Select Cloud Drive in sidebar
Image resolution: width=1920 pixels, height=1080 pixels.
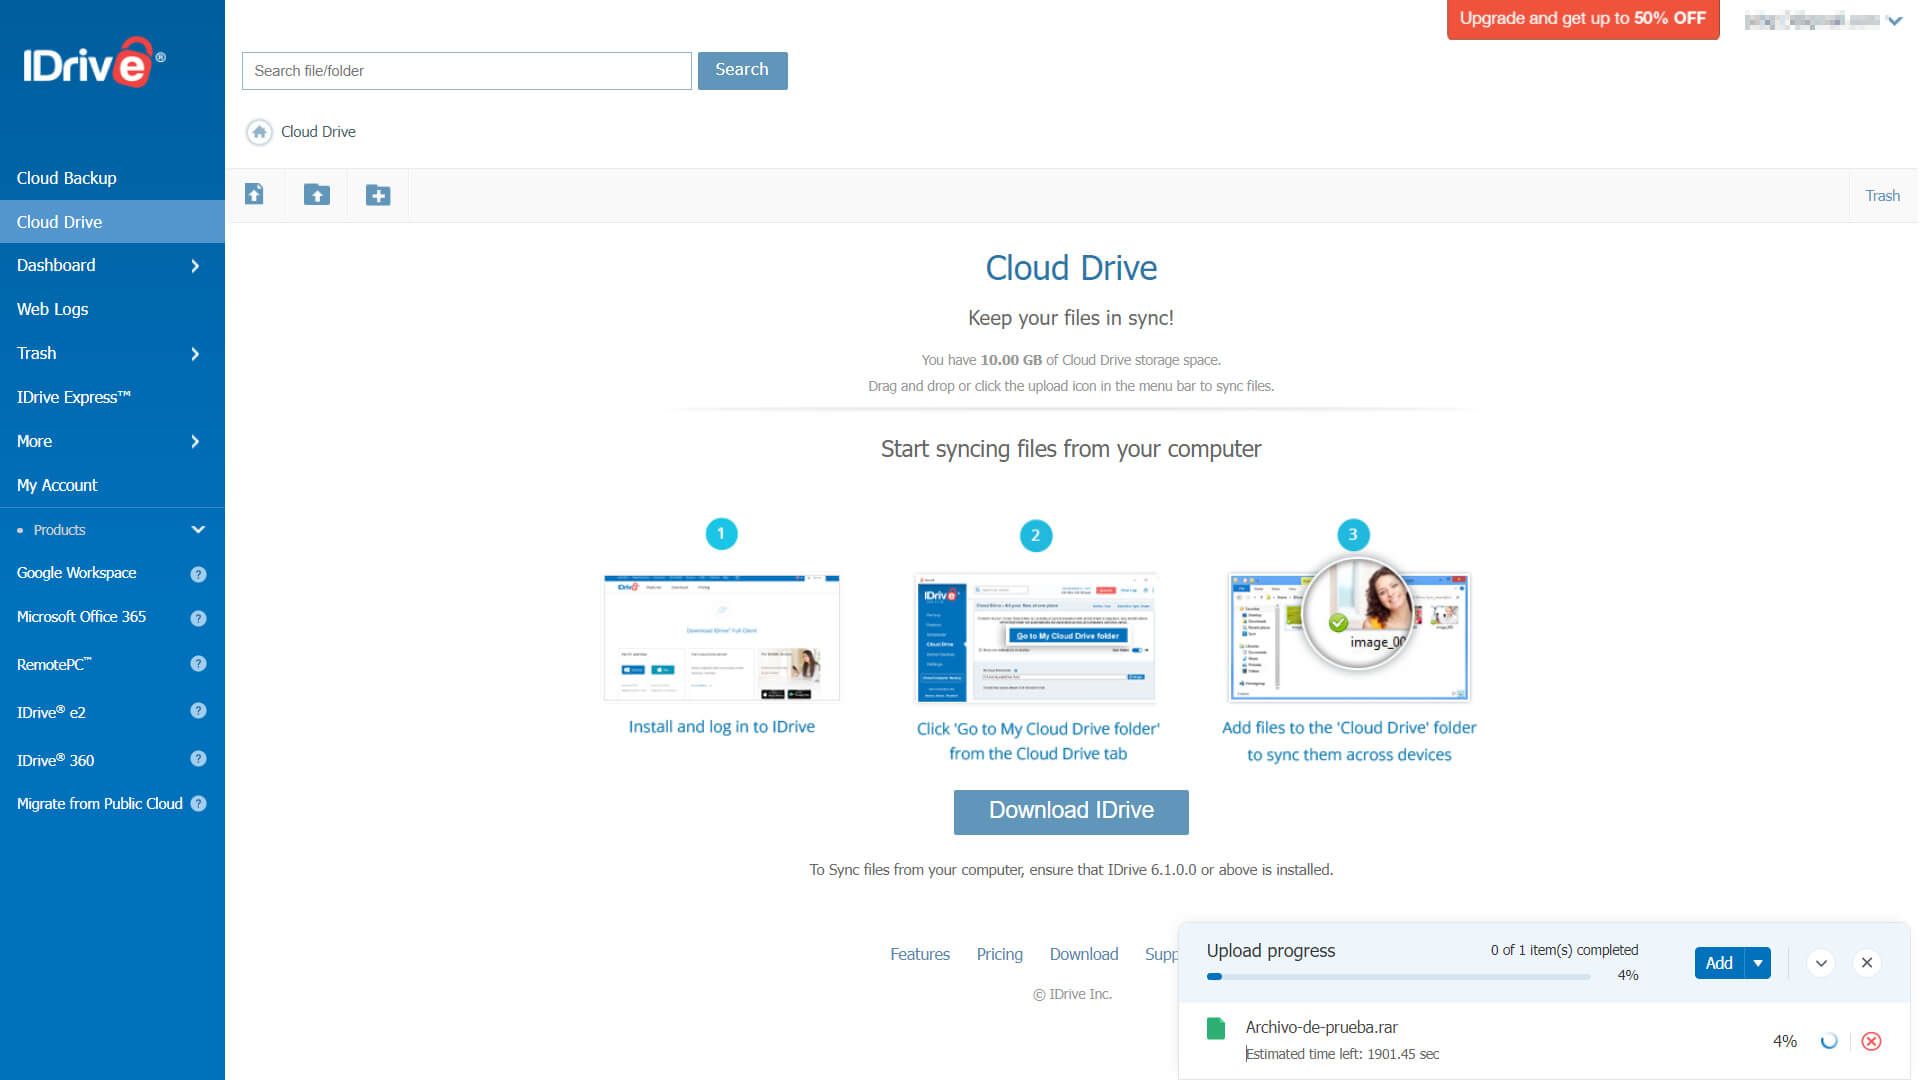click(112, 222)
